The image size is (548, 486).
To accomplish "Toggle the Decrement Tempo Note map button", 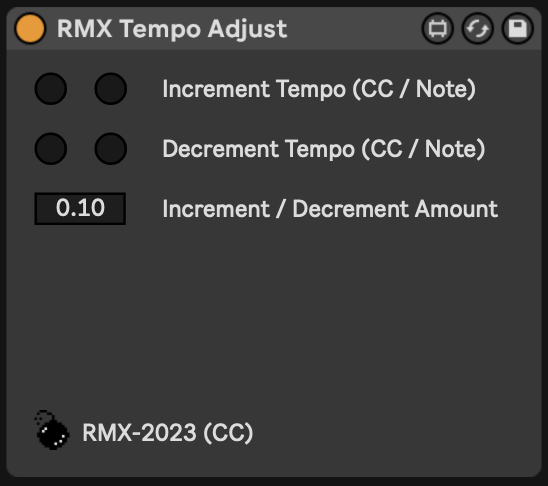I will click(111, 148).
